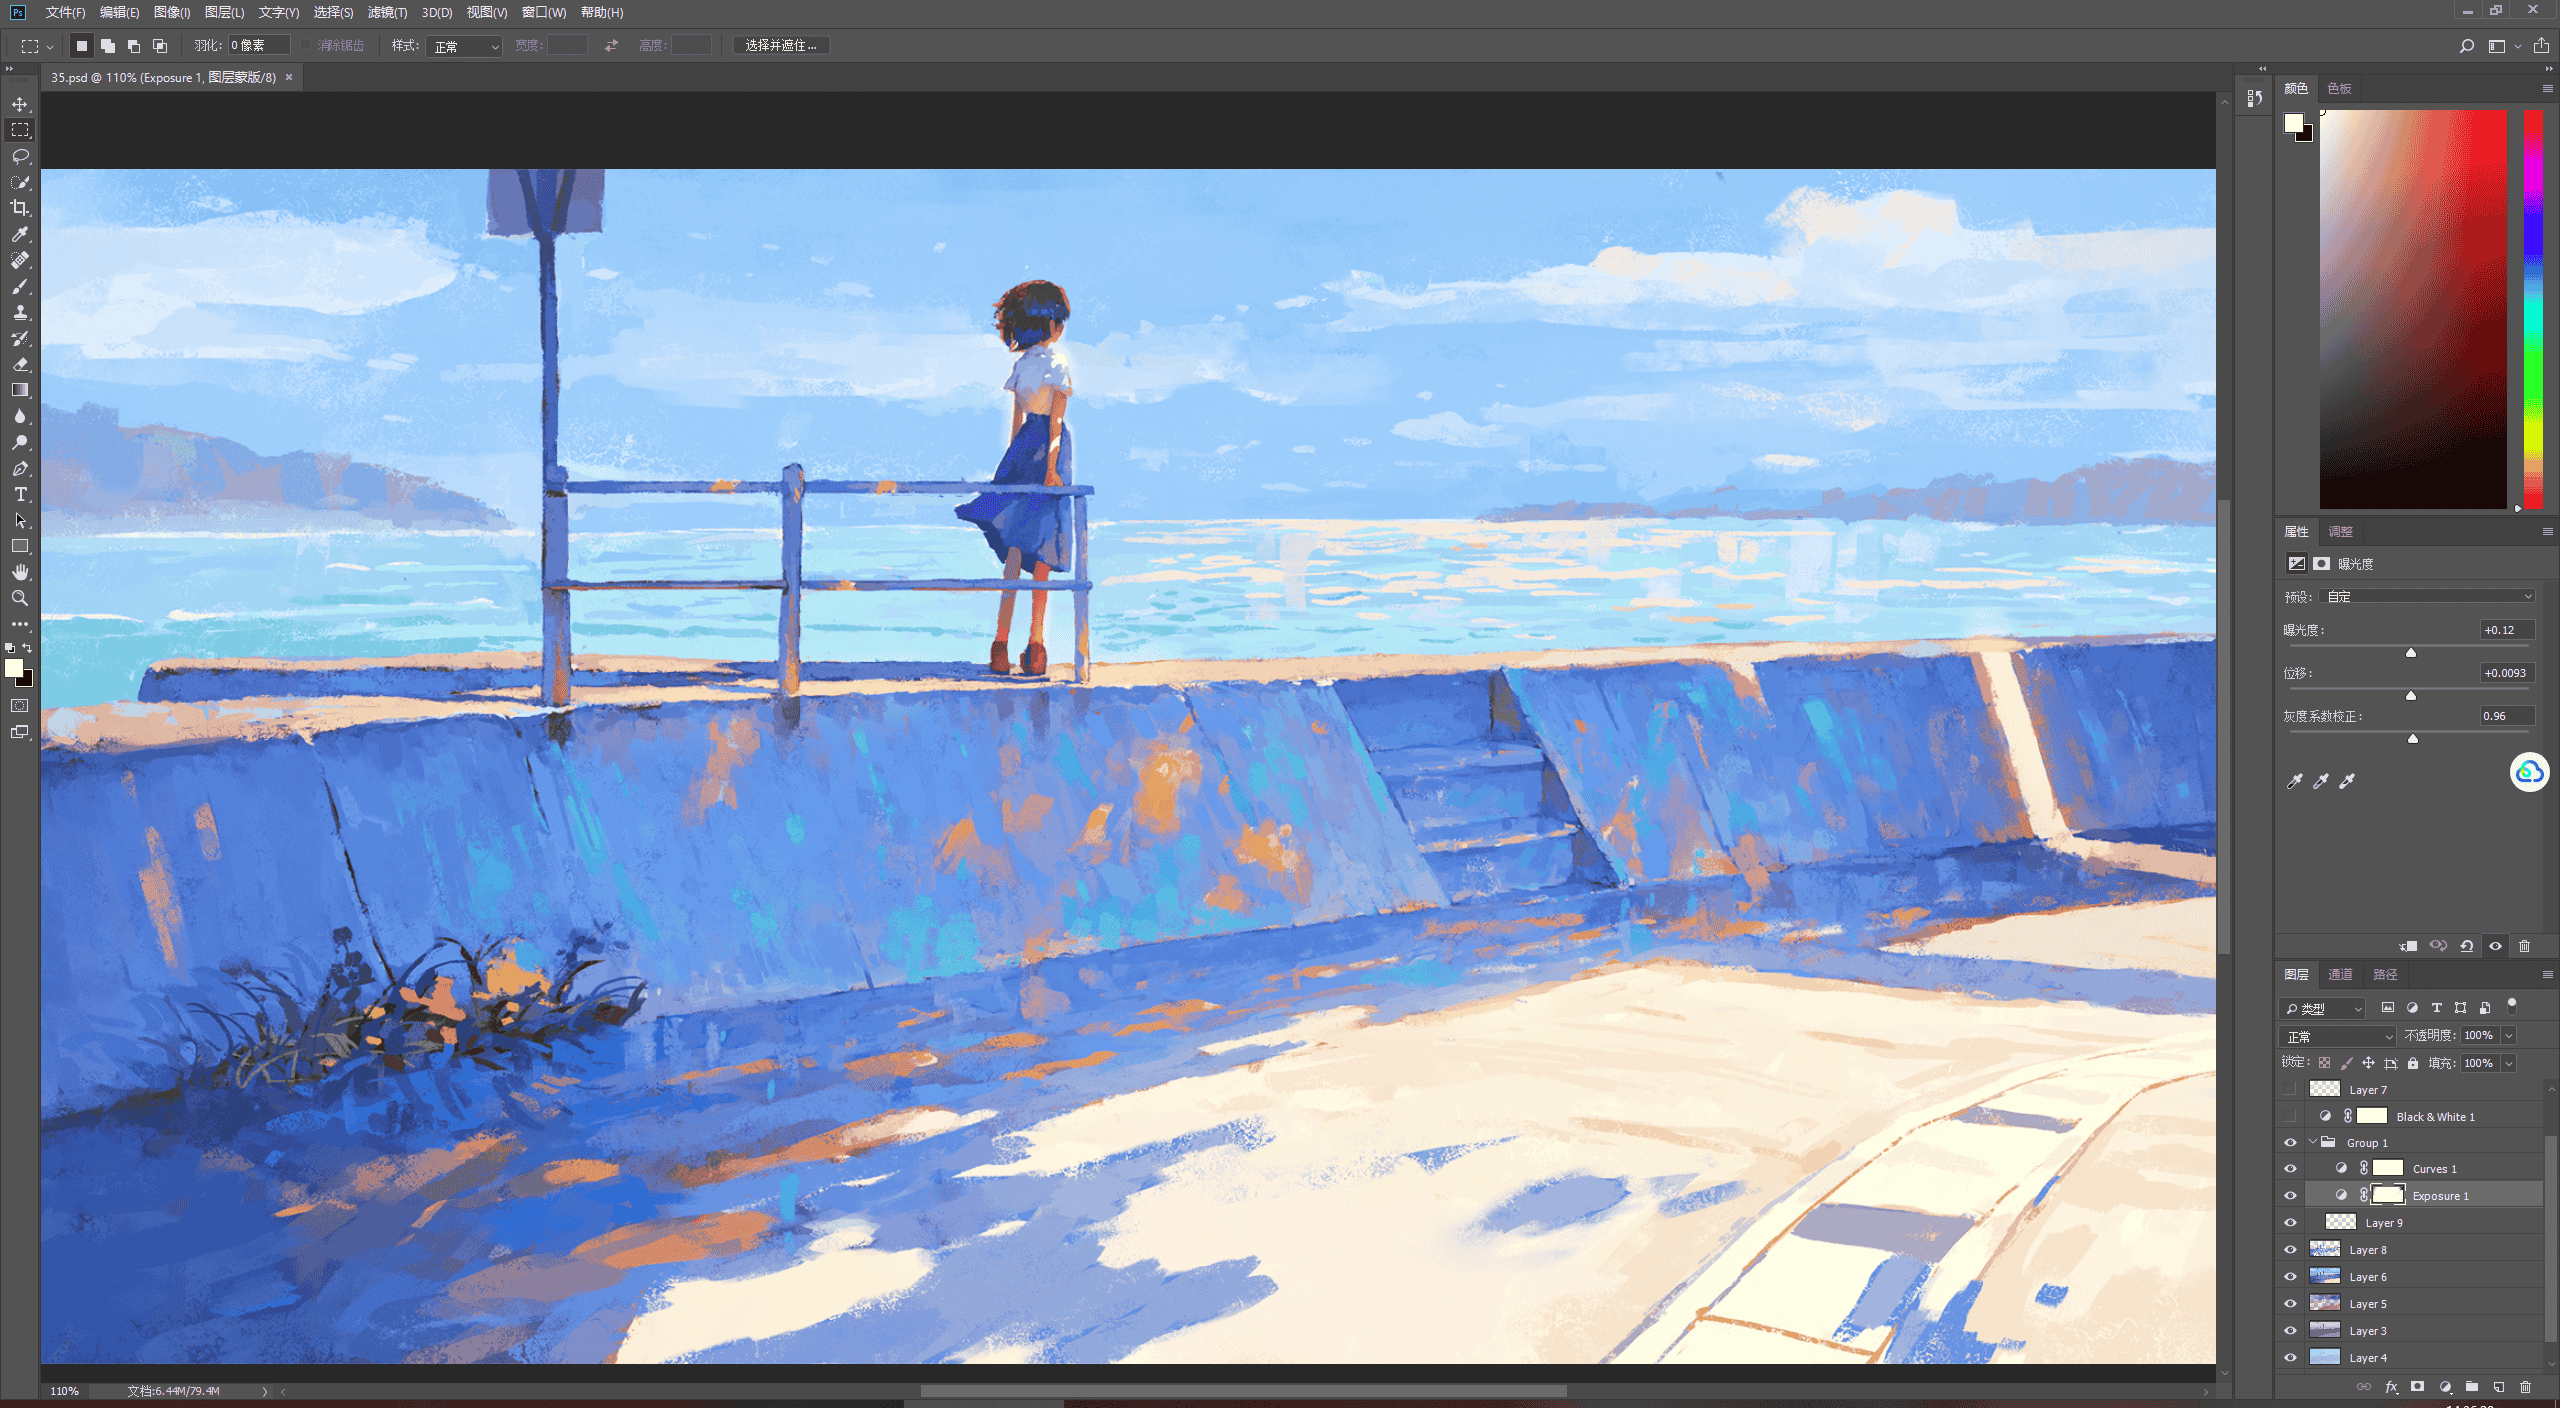The image size is (2560, 1408).
Task: Select the Zoom tool
Action: tap(20, 598)
